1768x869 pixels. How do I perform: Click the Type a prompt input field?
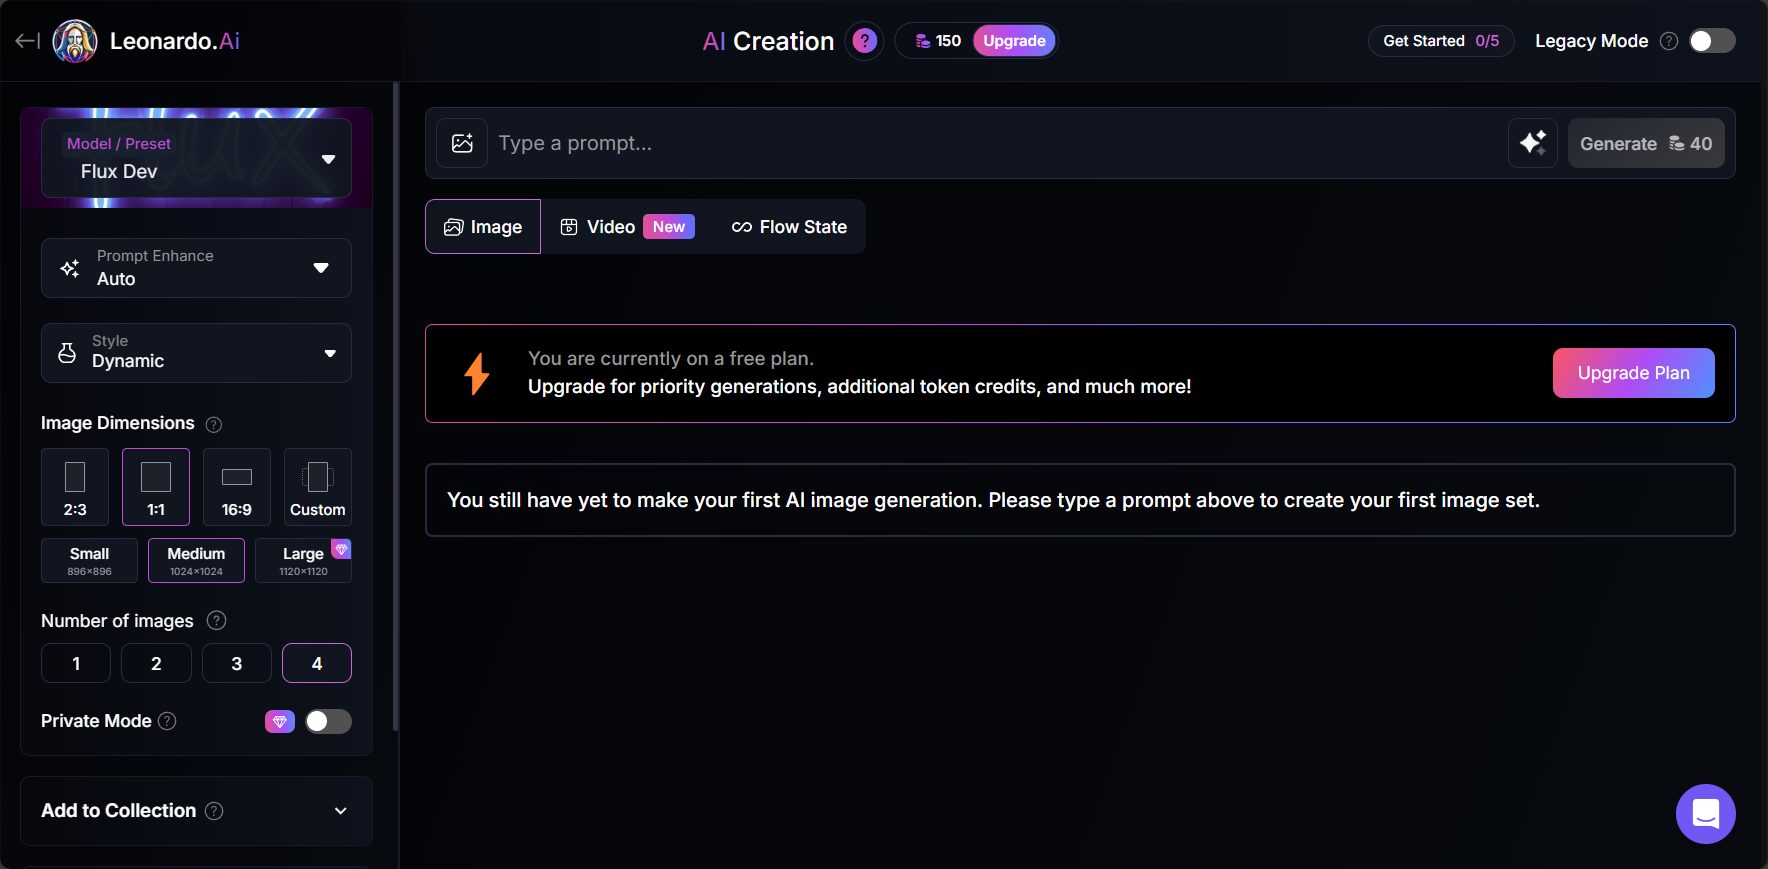997,143
